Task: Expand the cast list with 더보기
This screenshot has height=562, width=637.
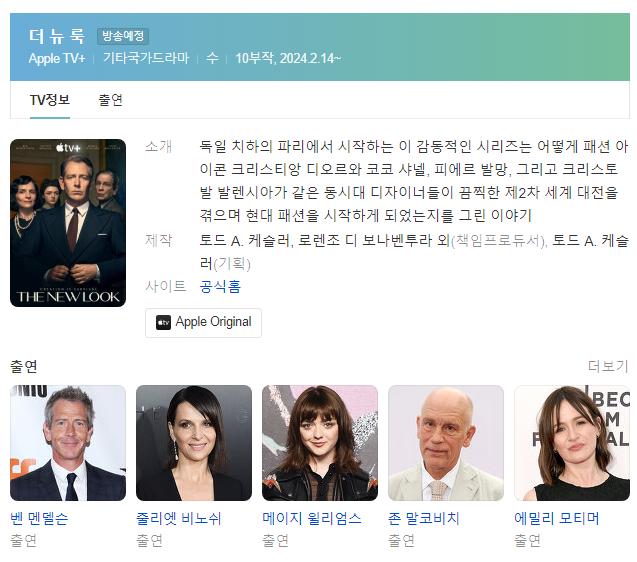Action: pos(608,366)
